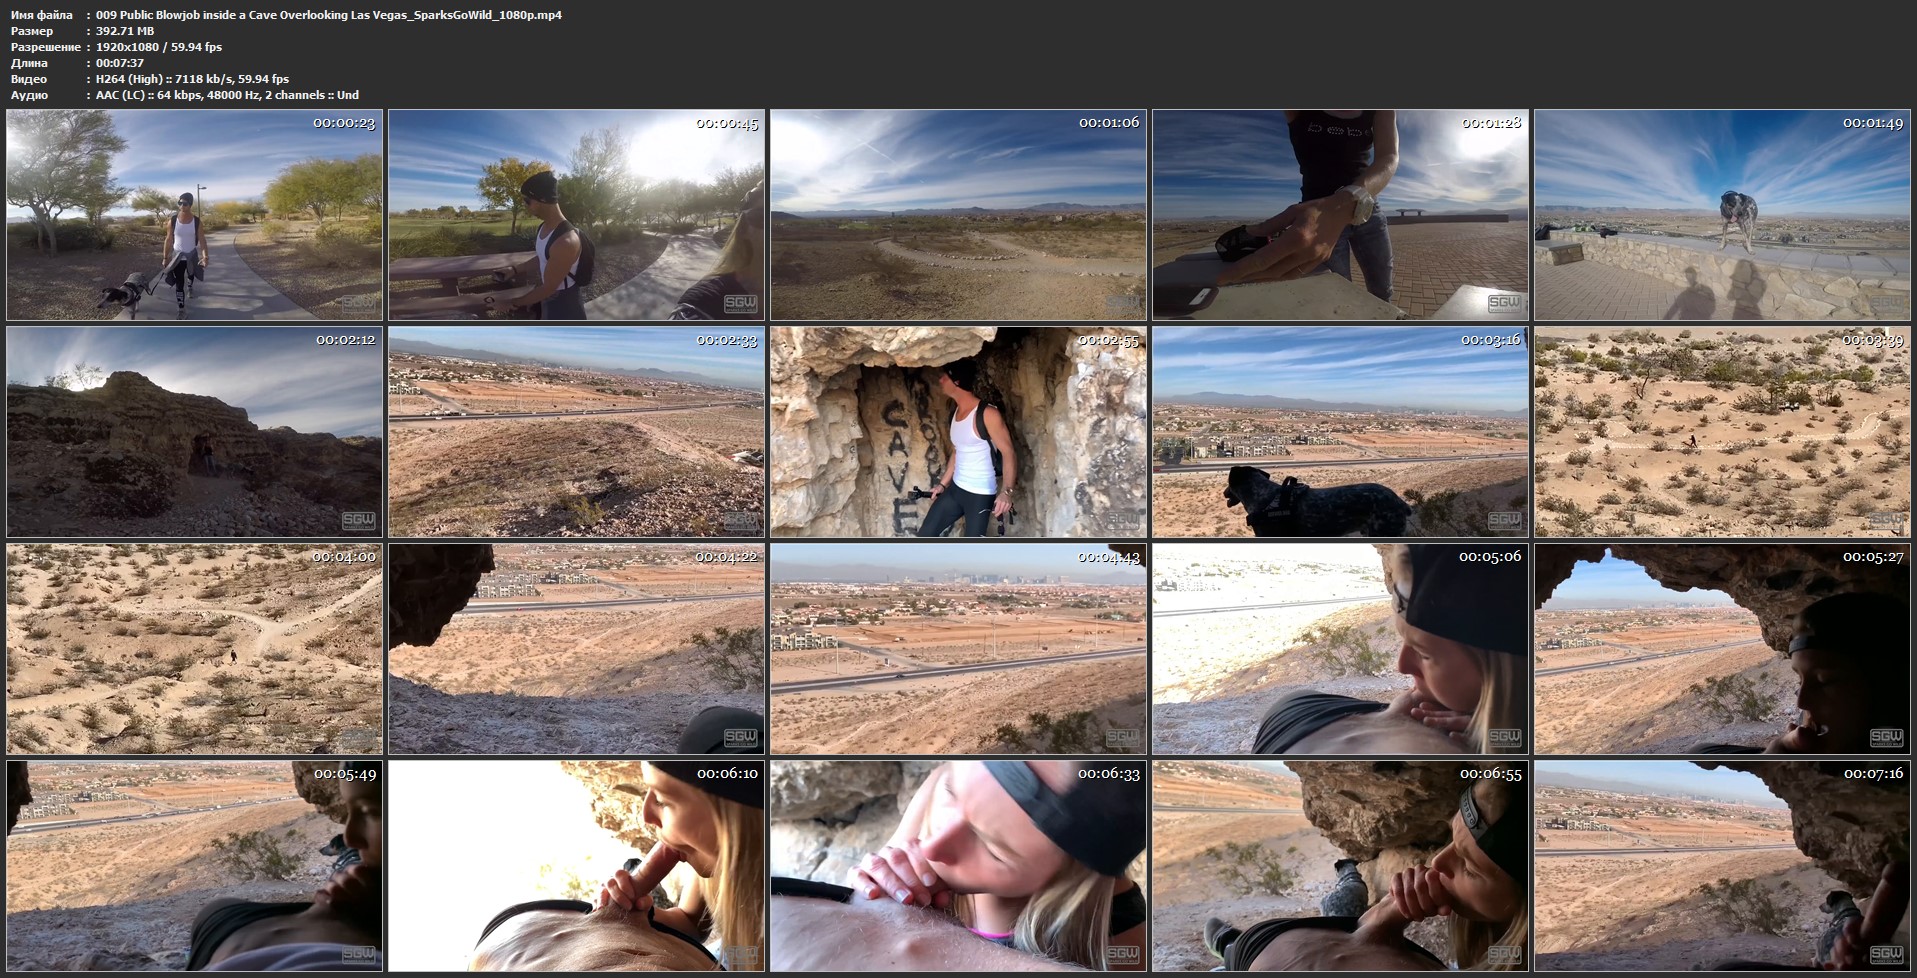Pick the frame timestamped 00:02:55
1917x978 pixels.
click(x=958, y=432)
